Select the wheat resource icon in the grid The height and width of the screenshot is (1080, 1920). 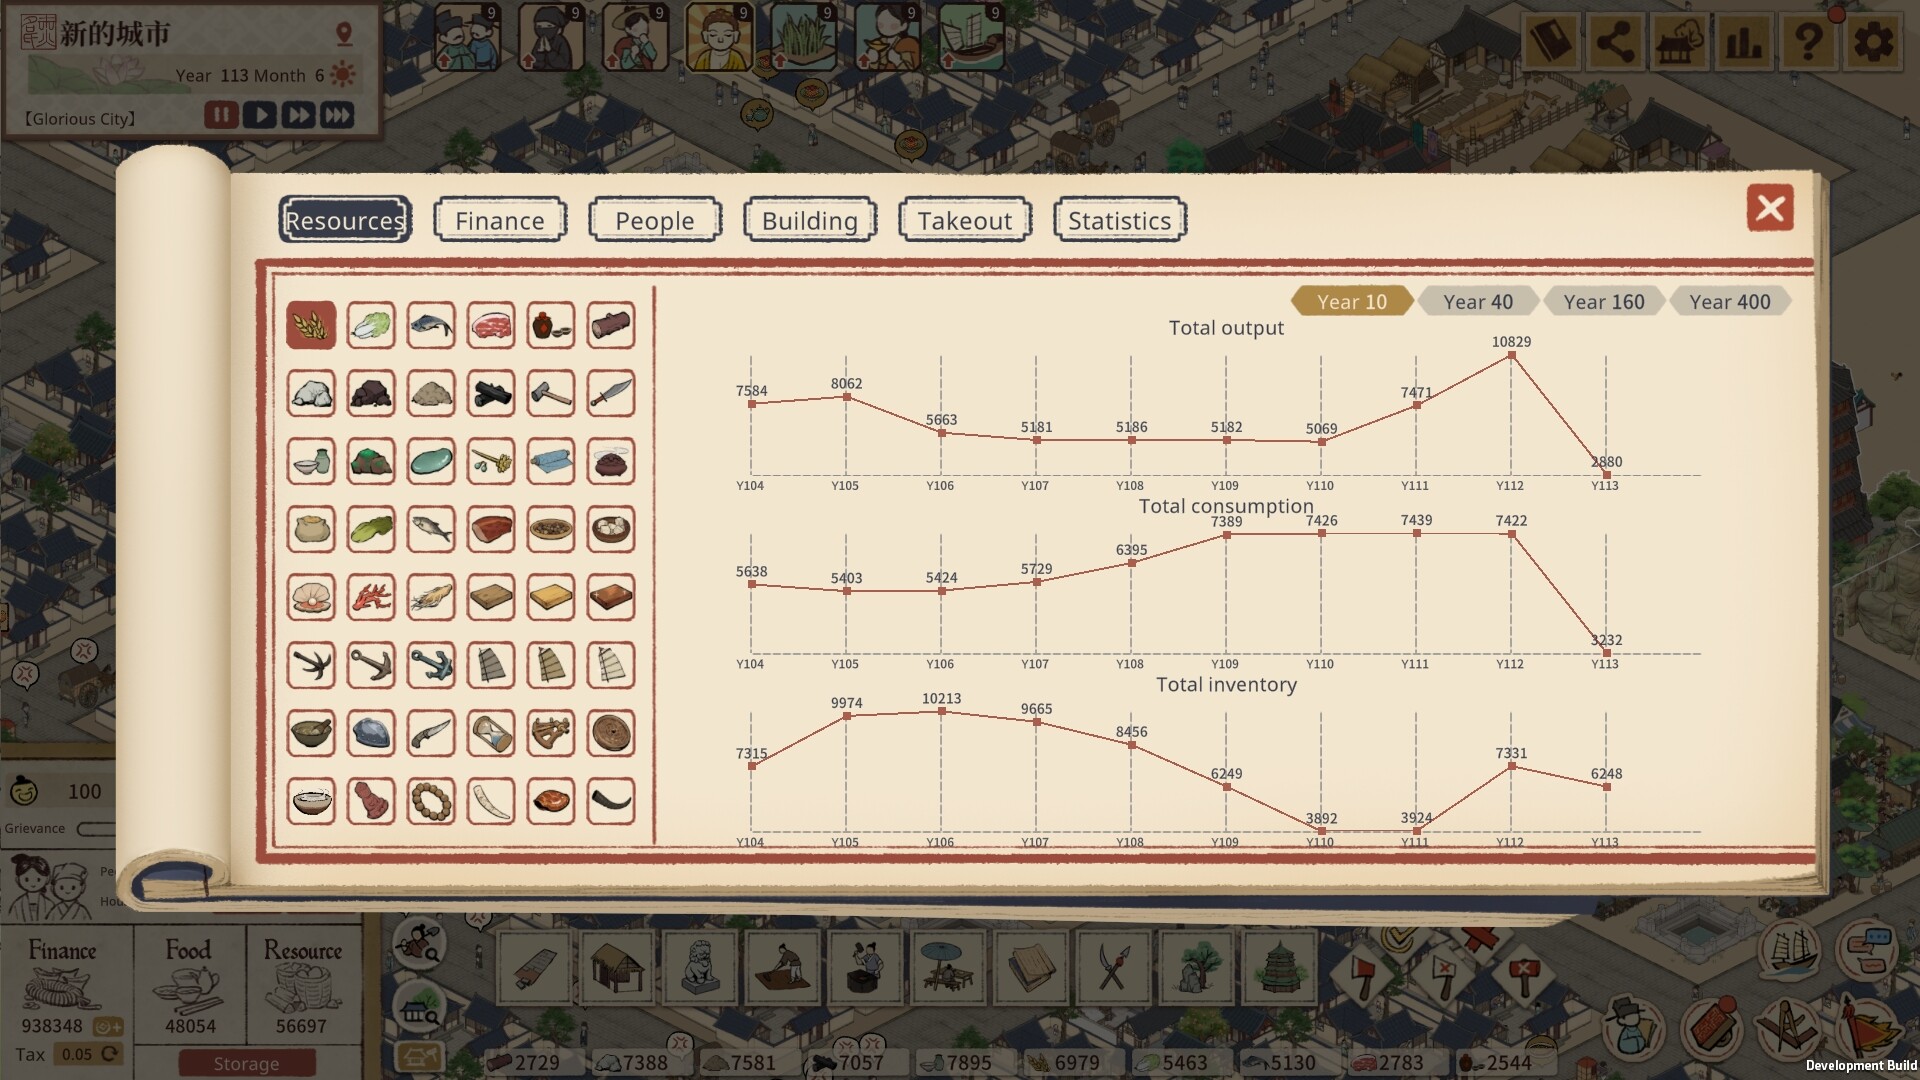pos(311,325)
